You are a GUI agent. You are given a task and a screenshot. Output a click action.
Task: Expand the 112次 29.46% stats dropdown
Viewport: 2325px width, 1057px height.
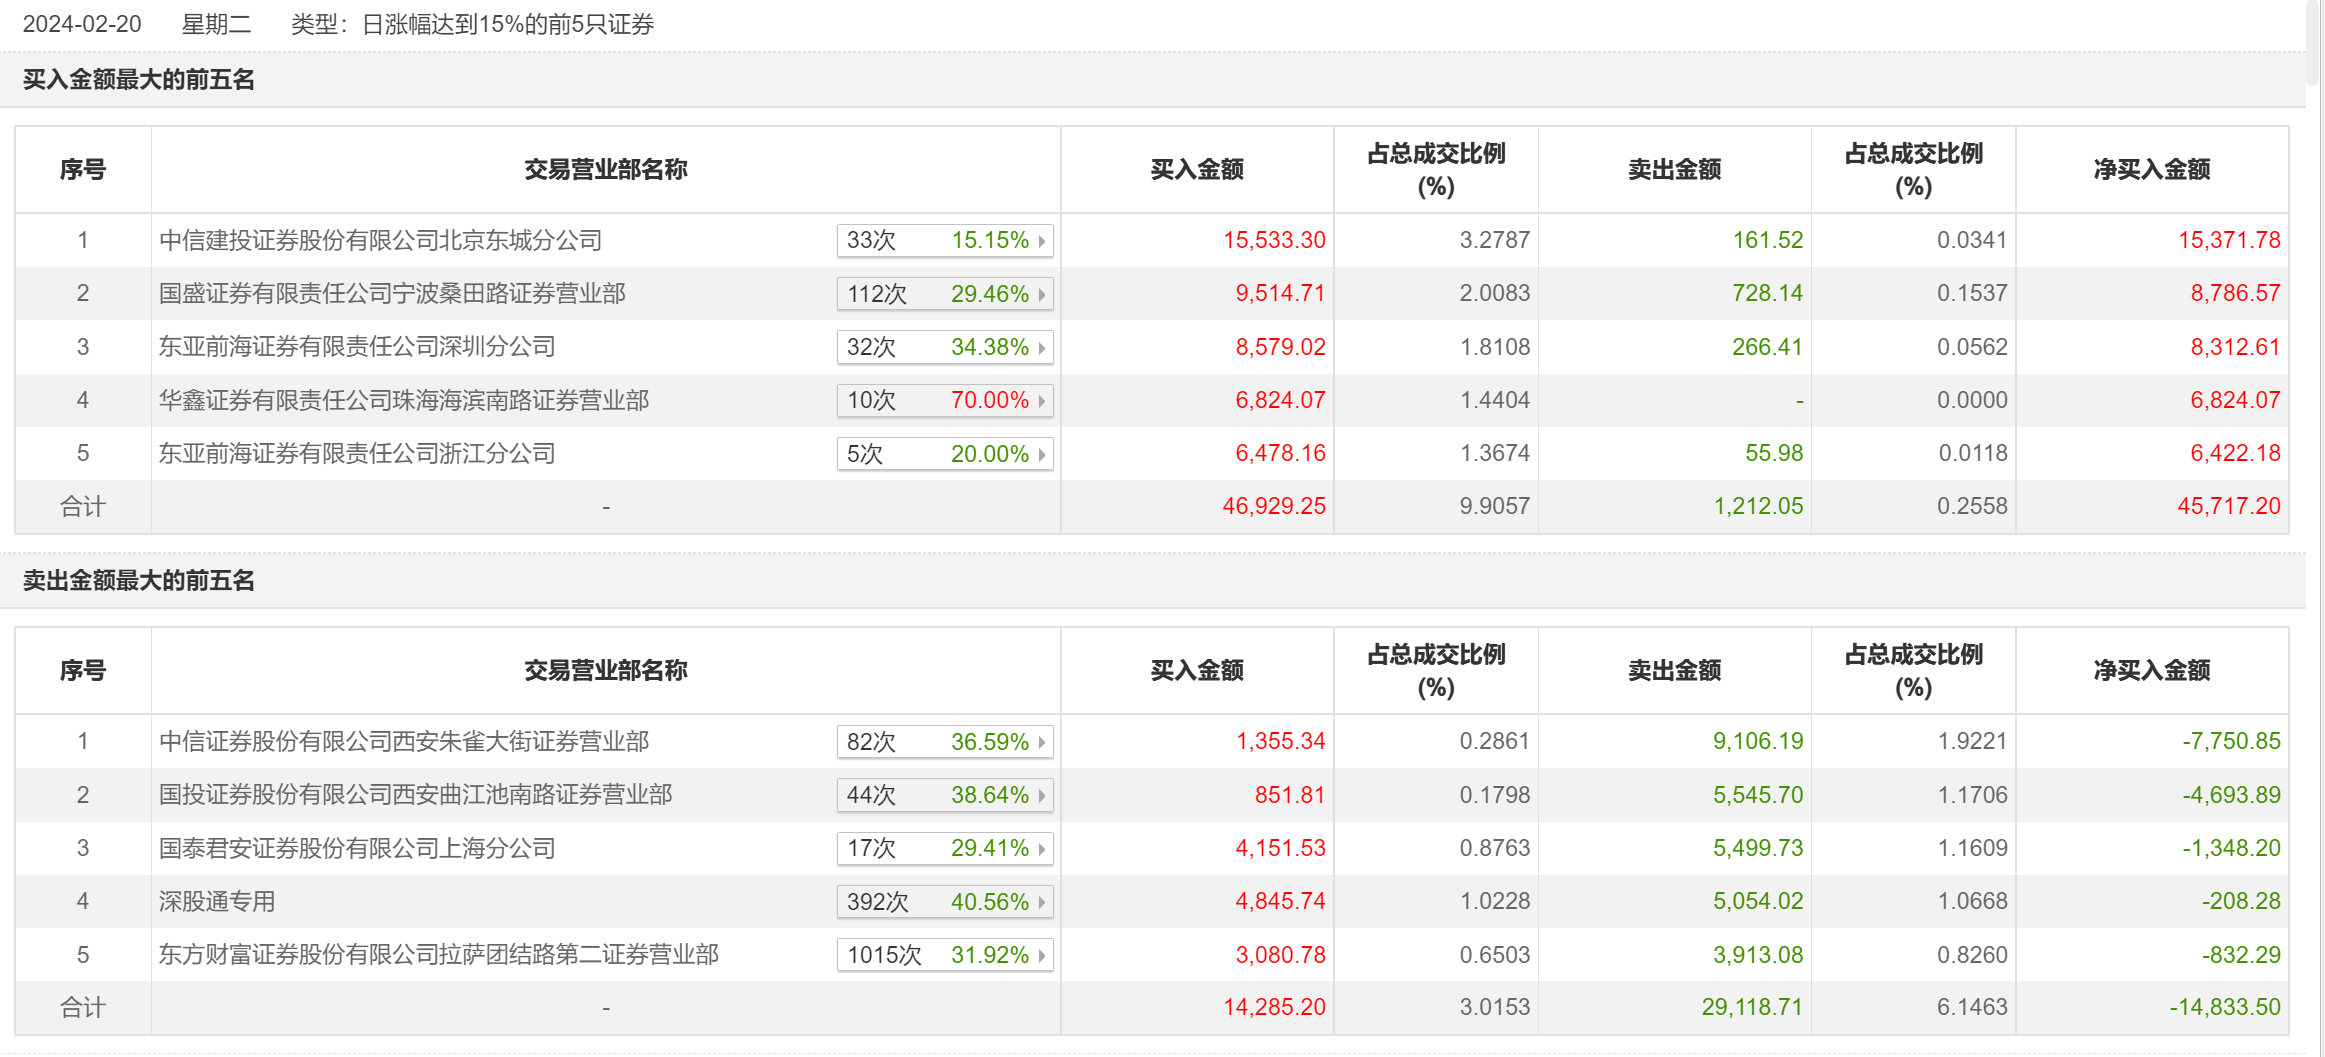coord(944,294)
